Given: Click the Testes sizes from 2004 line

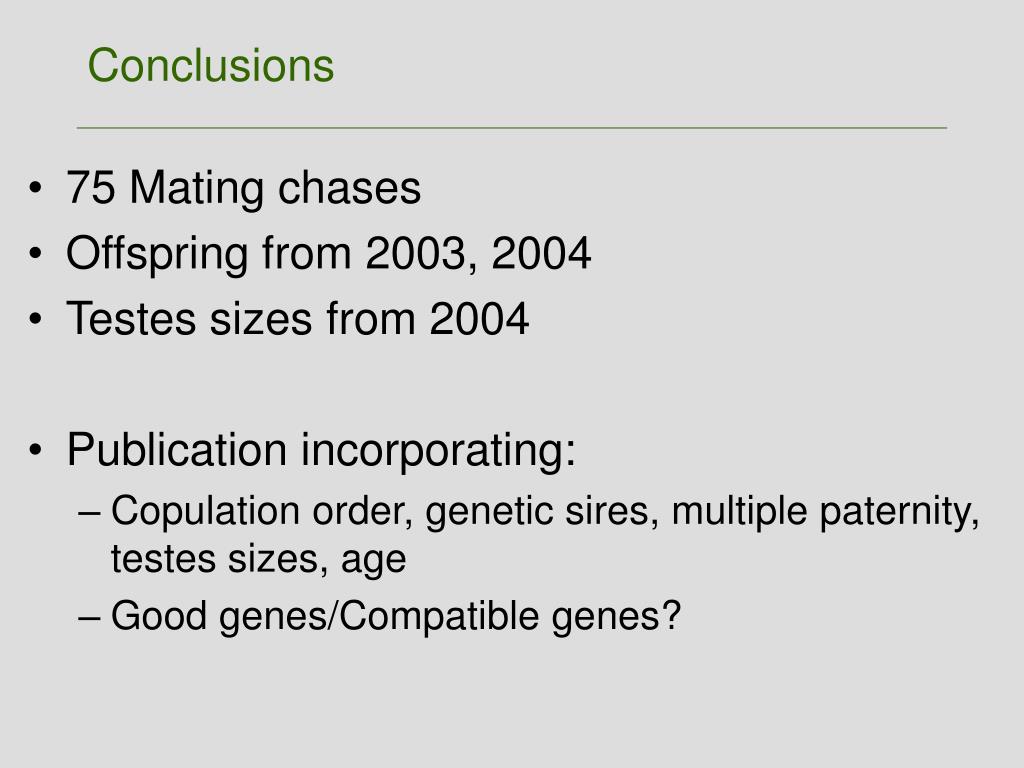Looking at the screenshot, I should pos(297,319).
